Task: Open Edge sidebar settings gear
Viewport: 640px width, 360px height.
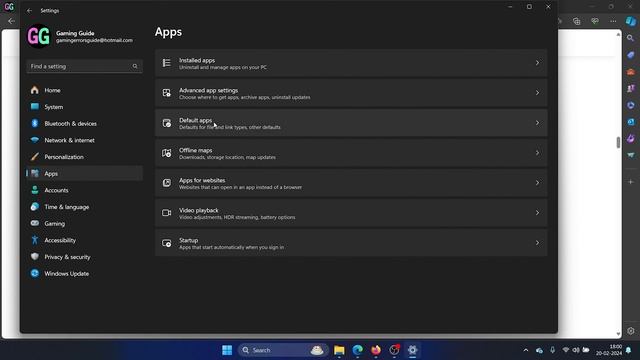Action: click(x=631, y=331)
